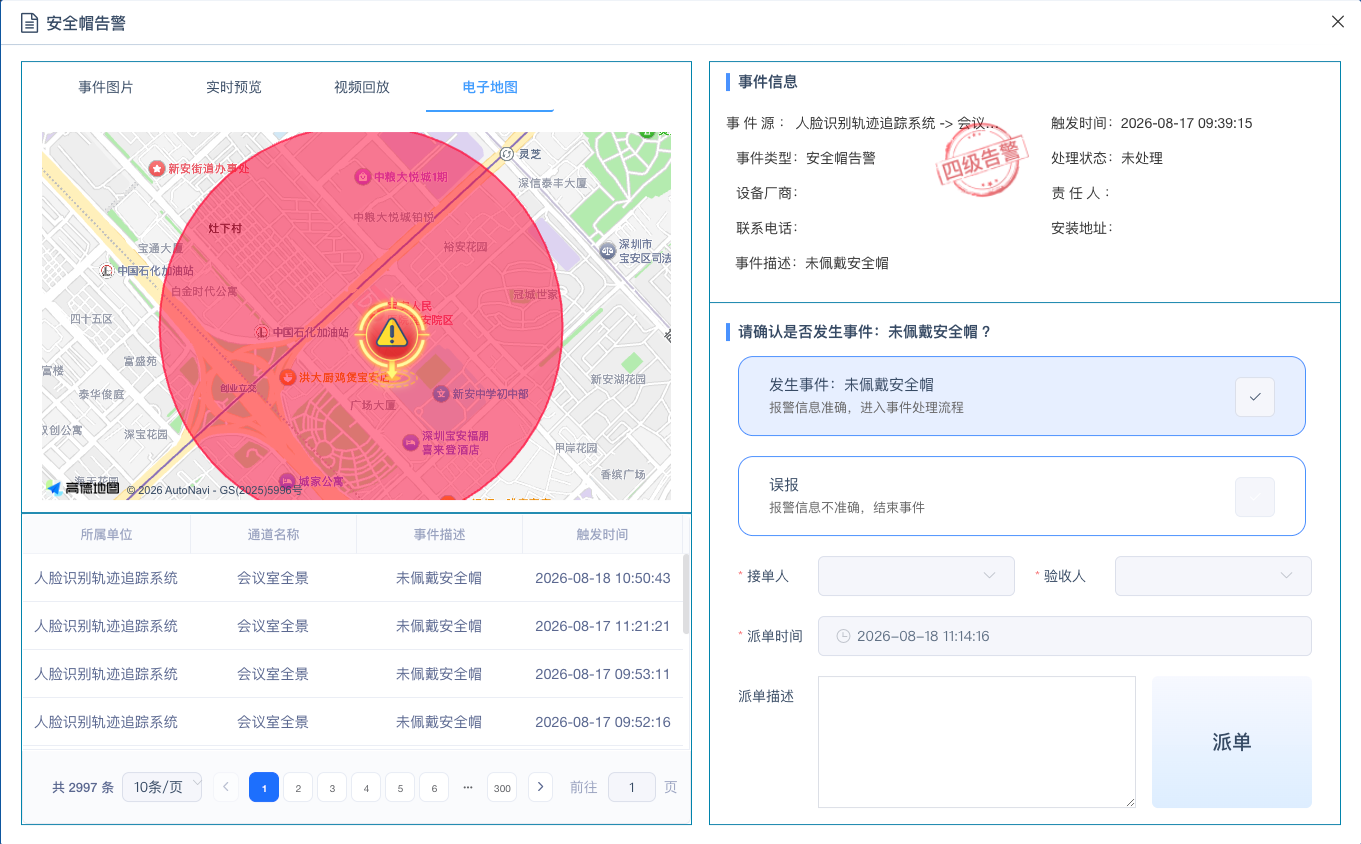
Task: Click the 洪大厨鸡煲 restaurant marker
Action: [x=287, y=377]
